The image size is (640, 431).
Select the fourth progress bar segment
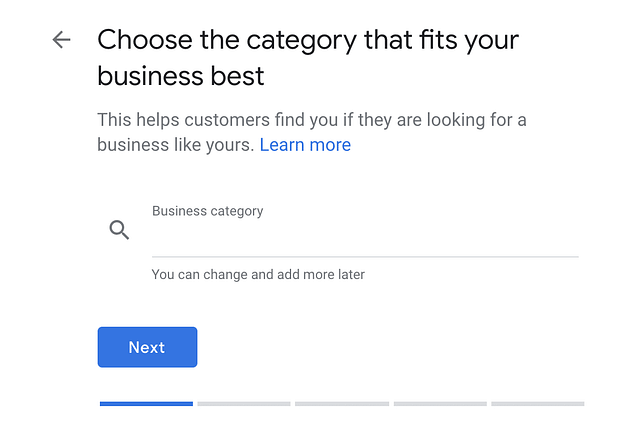pyautogui.click(x=440, y=404)
